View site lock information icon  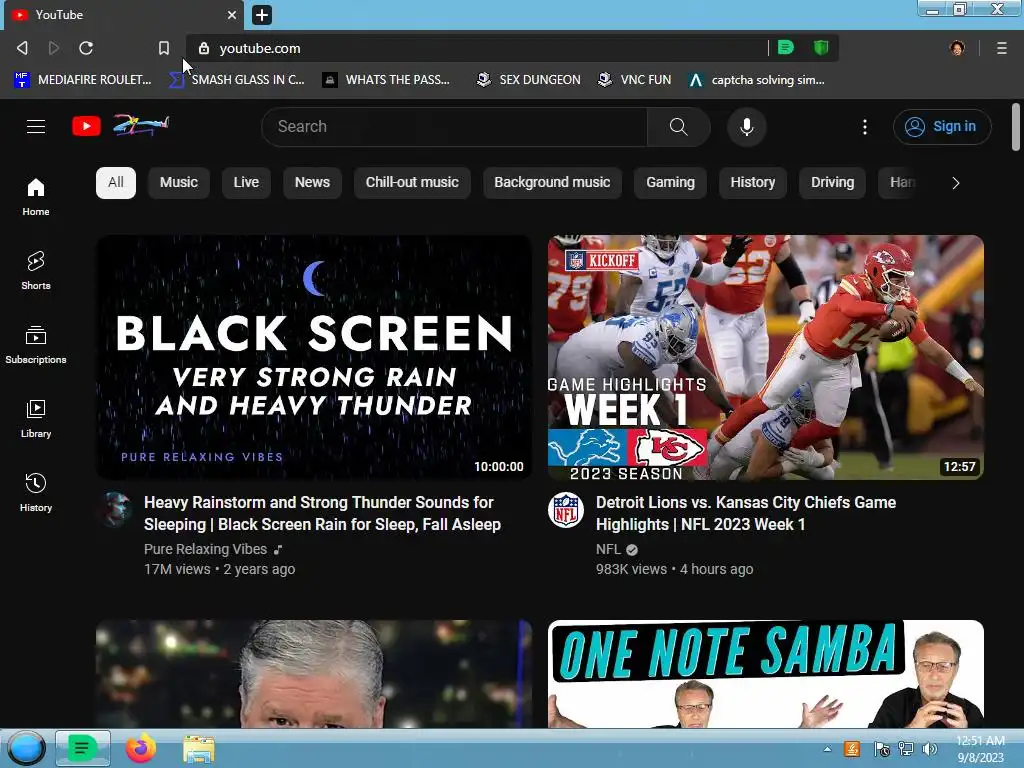[x=204, y=48]
